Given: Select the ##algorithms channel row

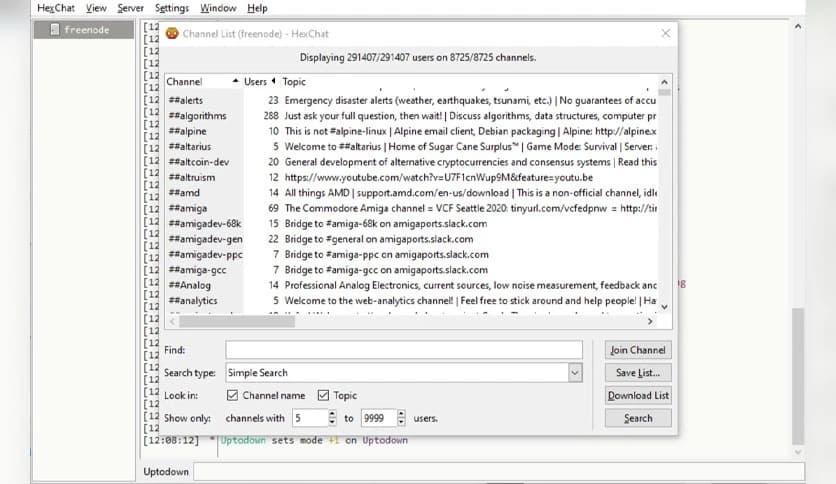Looking at the screenshot, I should [x=412, y=116].
